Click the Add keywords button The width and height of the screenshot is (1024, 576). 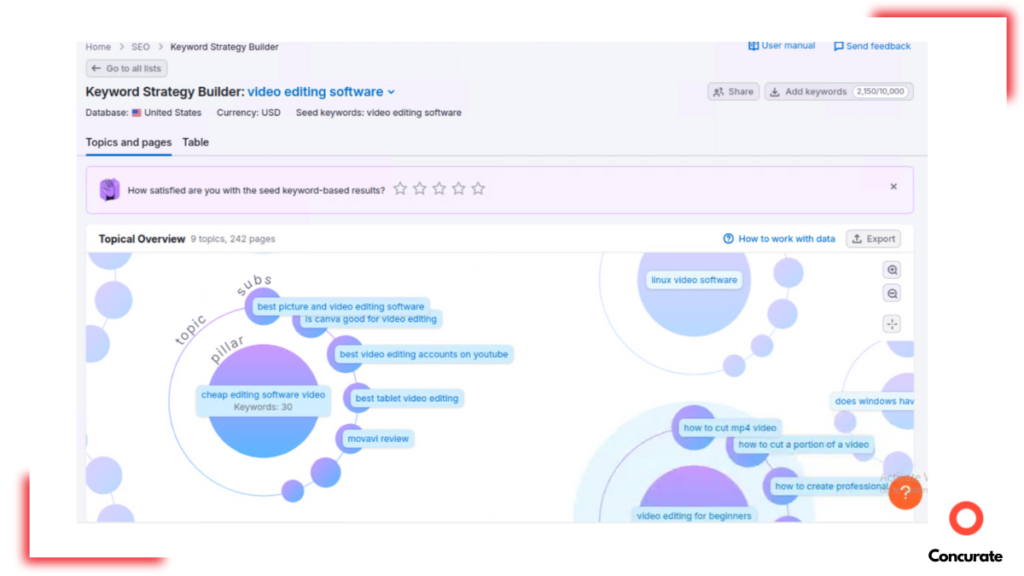tap(808, 92)
